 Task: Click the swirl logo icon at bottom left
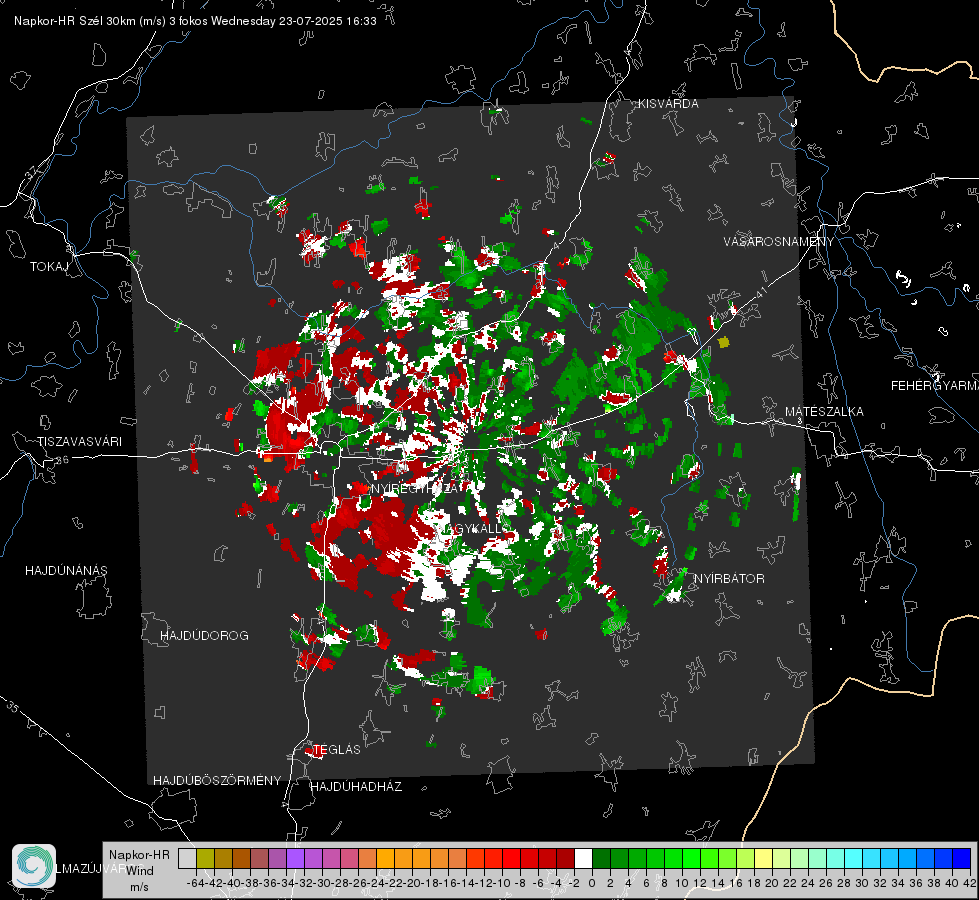tap(34, 866)
